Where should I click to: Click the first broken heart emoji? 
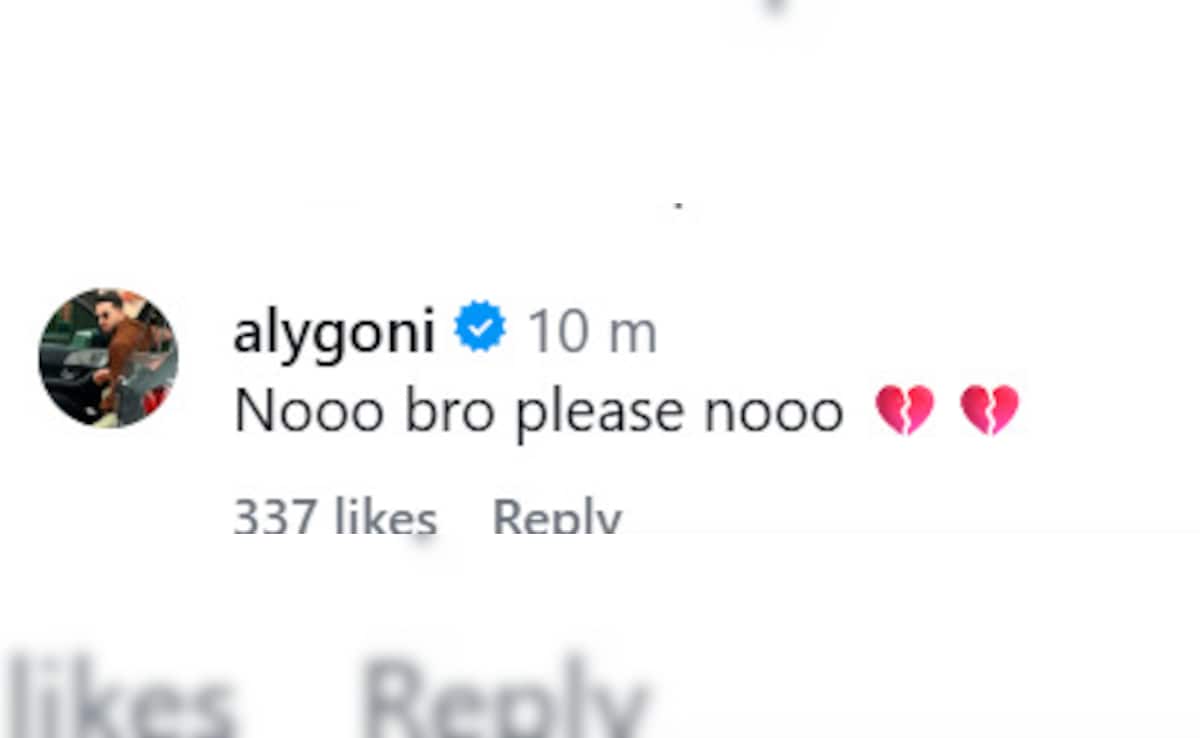click(x=904, y=410)
